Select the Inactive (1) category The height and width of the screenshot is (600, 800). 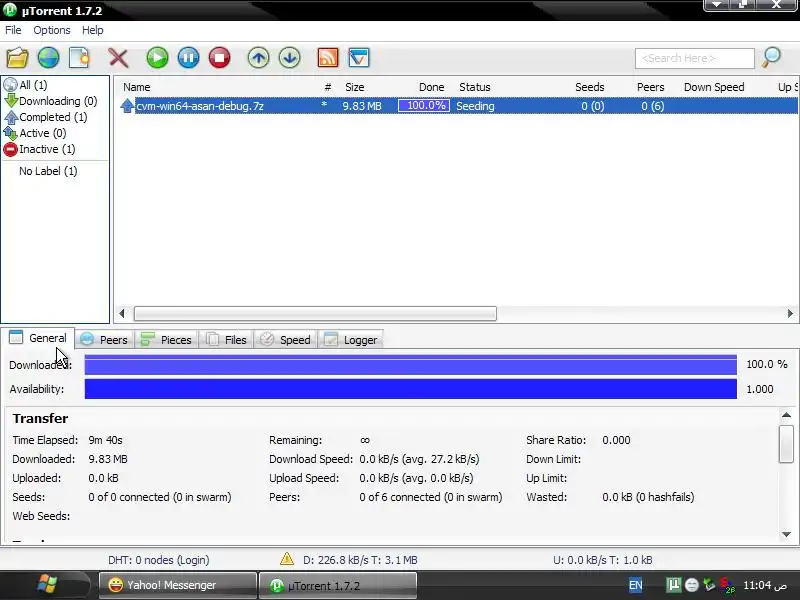click(39, 149)
